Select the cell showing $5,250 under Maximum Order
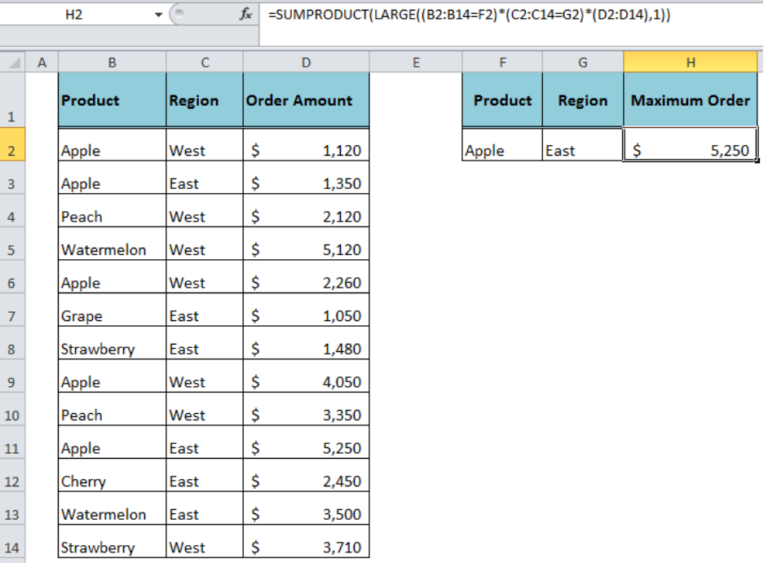Screen dimensions: 768x563 click(x=690, y=150)
